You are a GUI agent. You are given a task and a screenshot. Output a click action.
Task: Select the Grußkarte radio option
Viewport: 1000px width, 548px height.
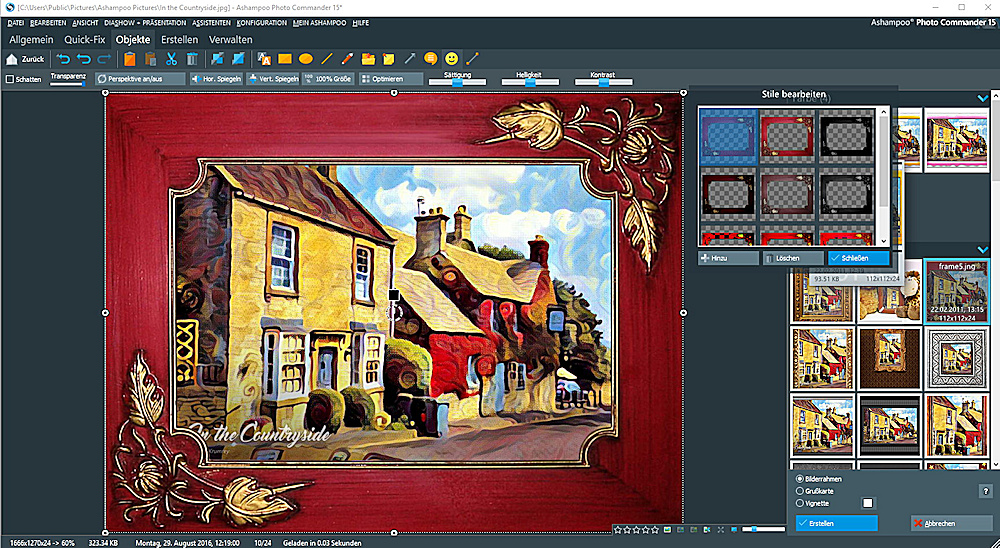click(799, 491)
